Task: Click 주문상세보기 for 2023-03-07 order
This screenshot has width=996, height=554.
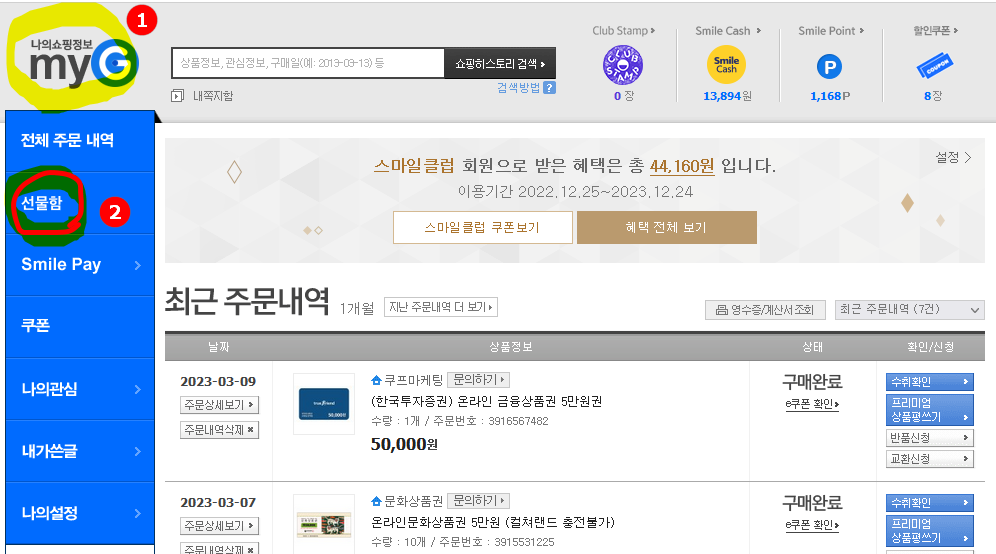Action: [x=219, y=526]
